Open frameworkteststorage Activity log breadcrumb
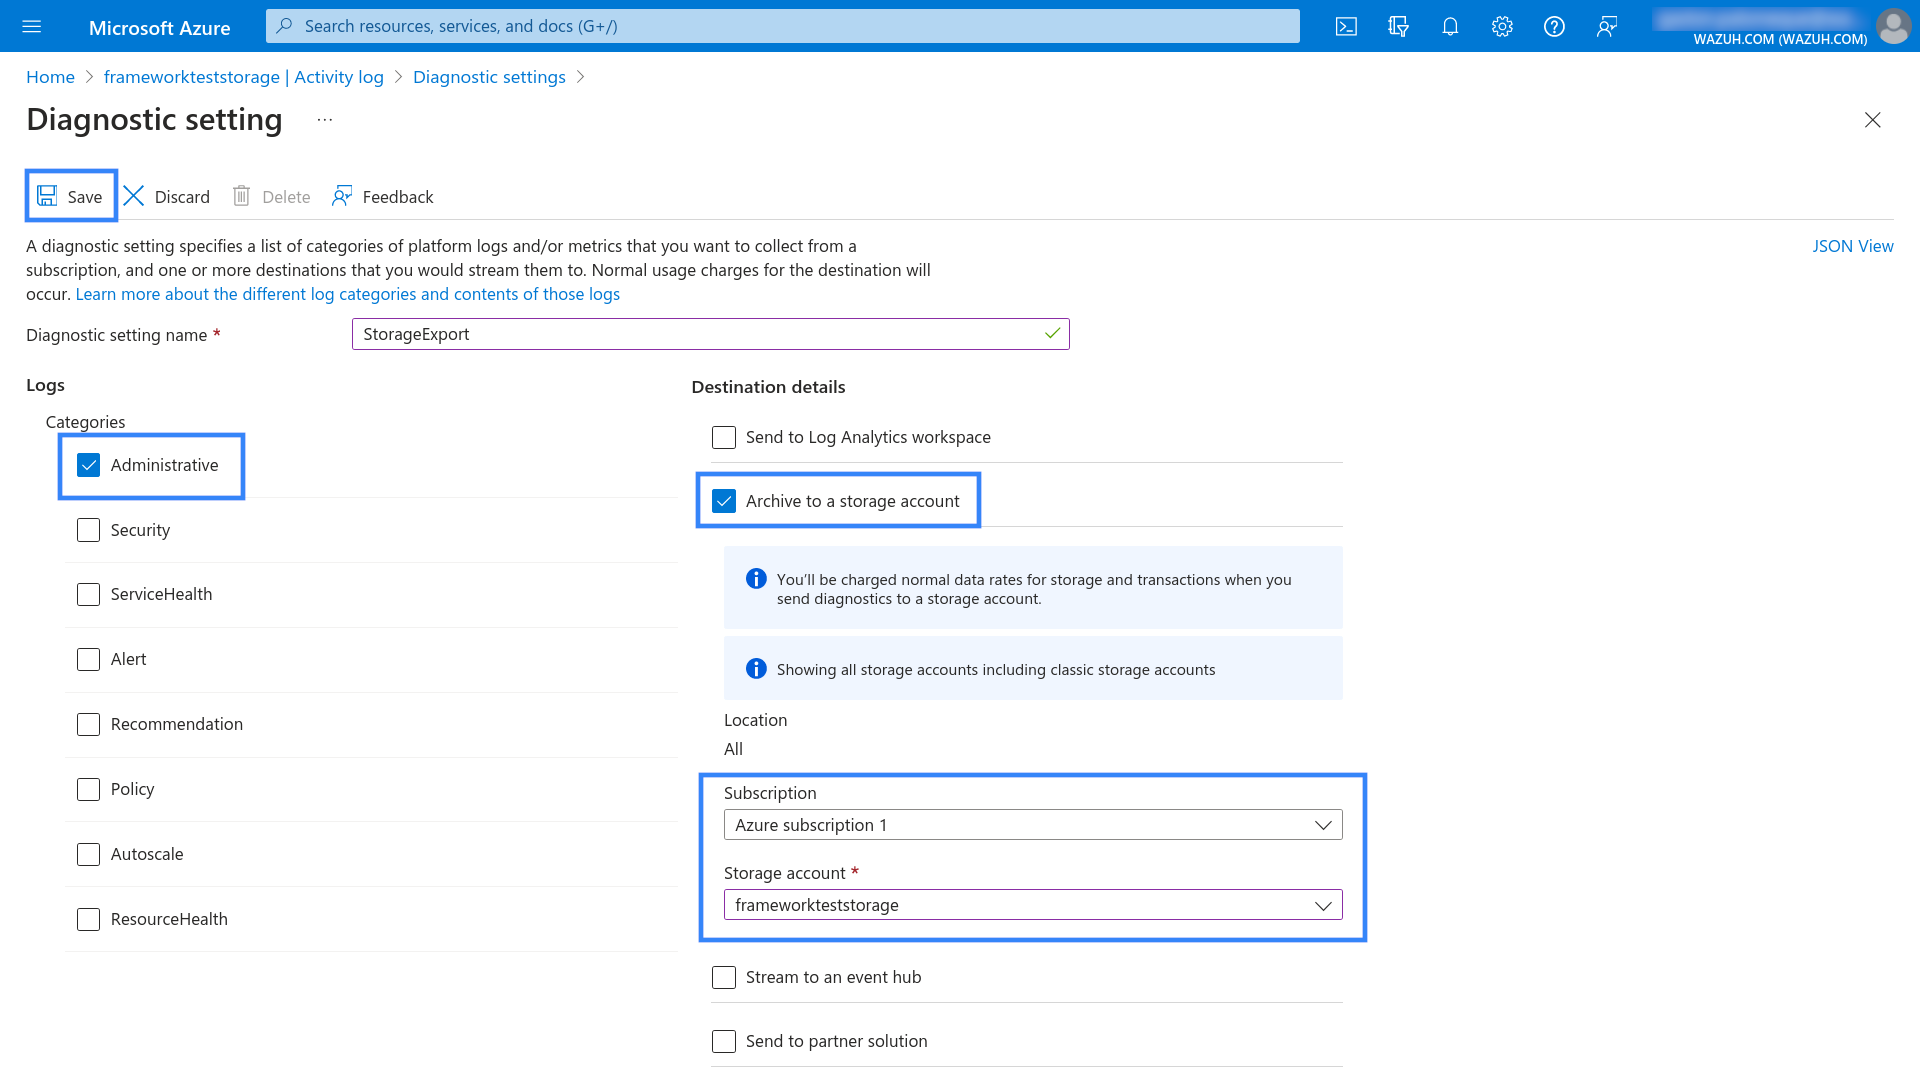 (243, 77)
